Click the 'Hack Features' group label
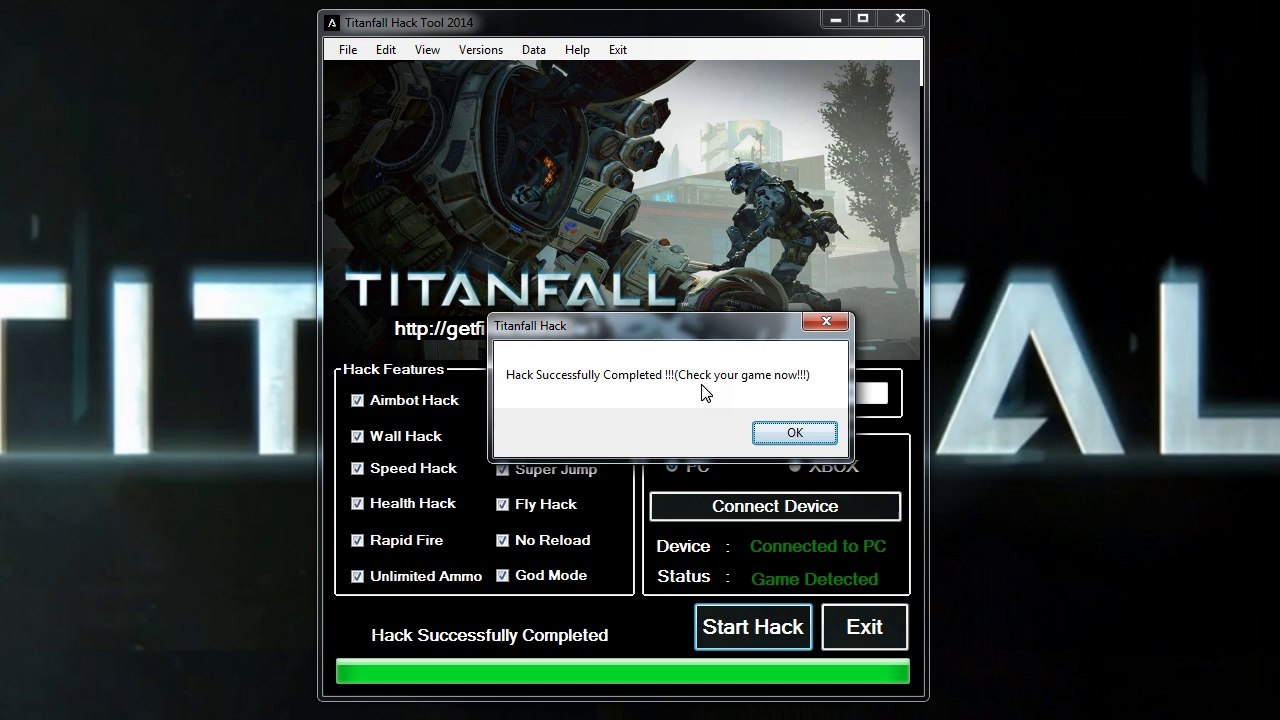This screenshot has width=1280, height=720. pos(393,369)
